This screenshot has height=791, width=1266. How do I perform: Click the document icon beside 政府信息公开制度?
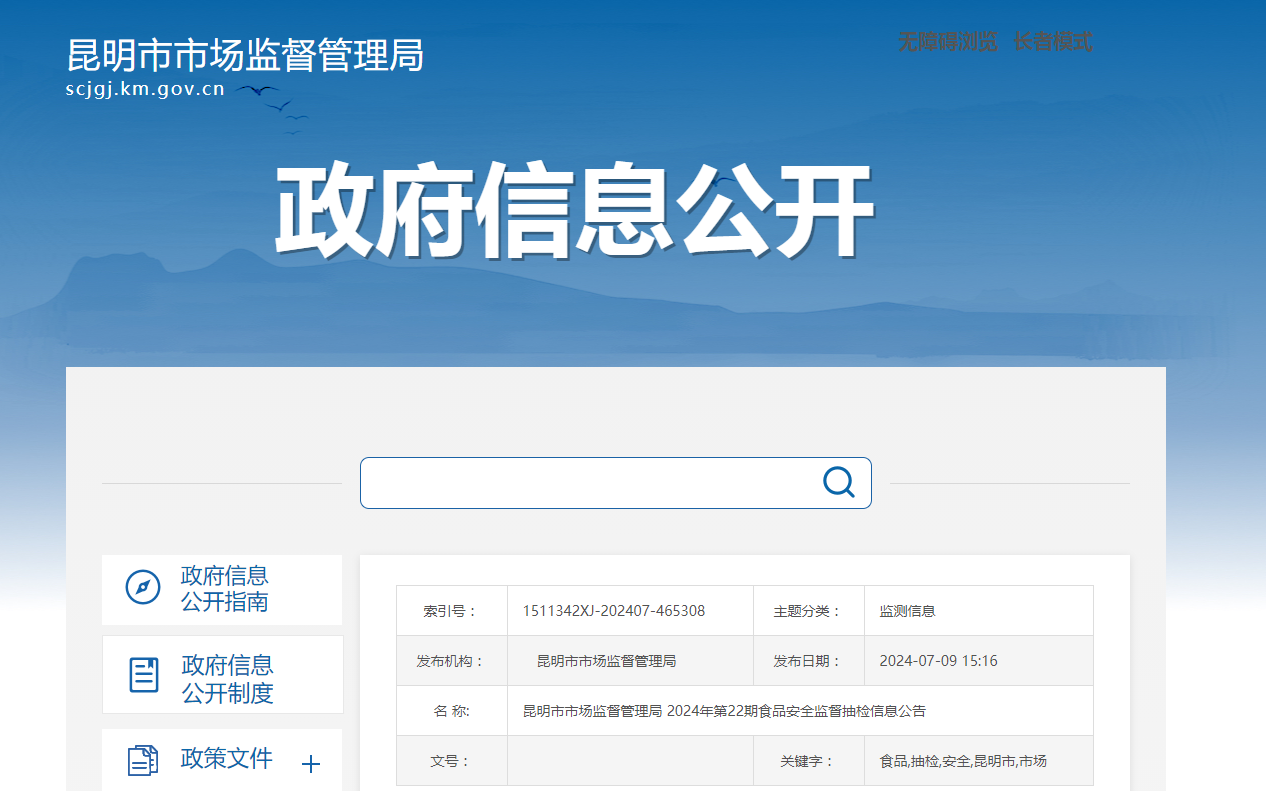click(x=144, y=675)
